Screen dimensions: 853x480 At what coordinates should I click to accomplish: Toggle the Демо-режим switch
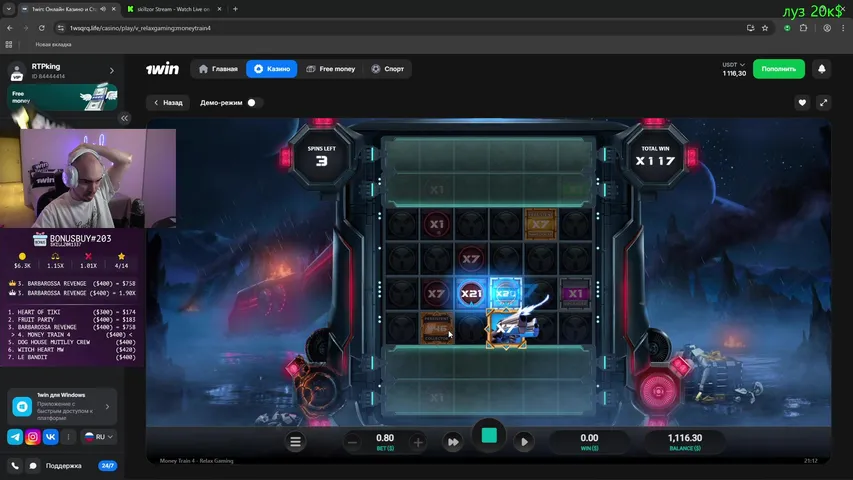point(250,102)
